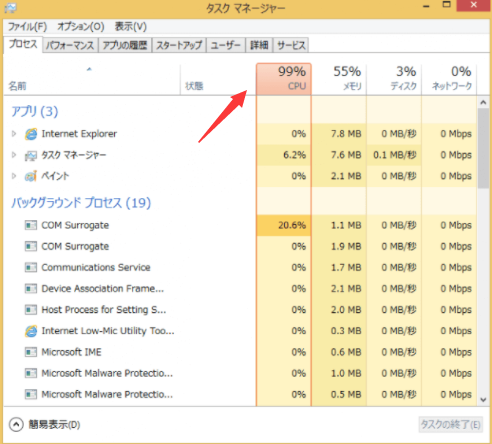Click the 20.6% CPU value cell
Screen dimensions: 492x444
pos(284,225)
